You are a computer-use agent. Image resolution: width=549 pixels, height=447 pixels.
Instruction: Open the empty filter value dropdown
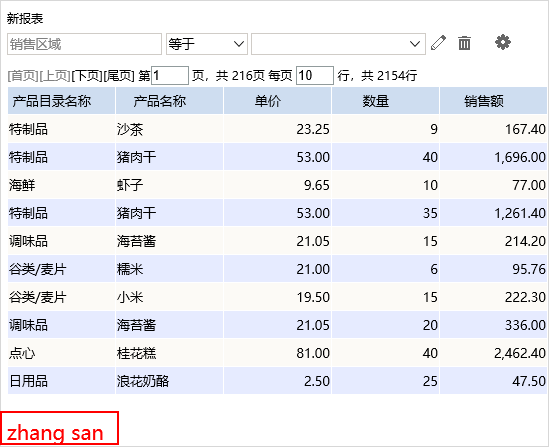338,44
